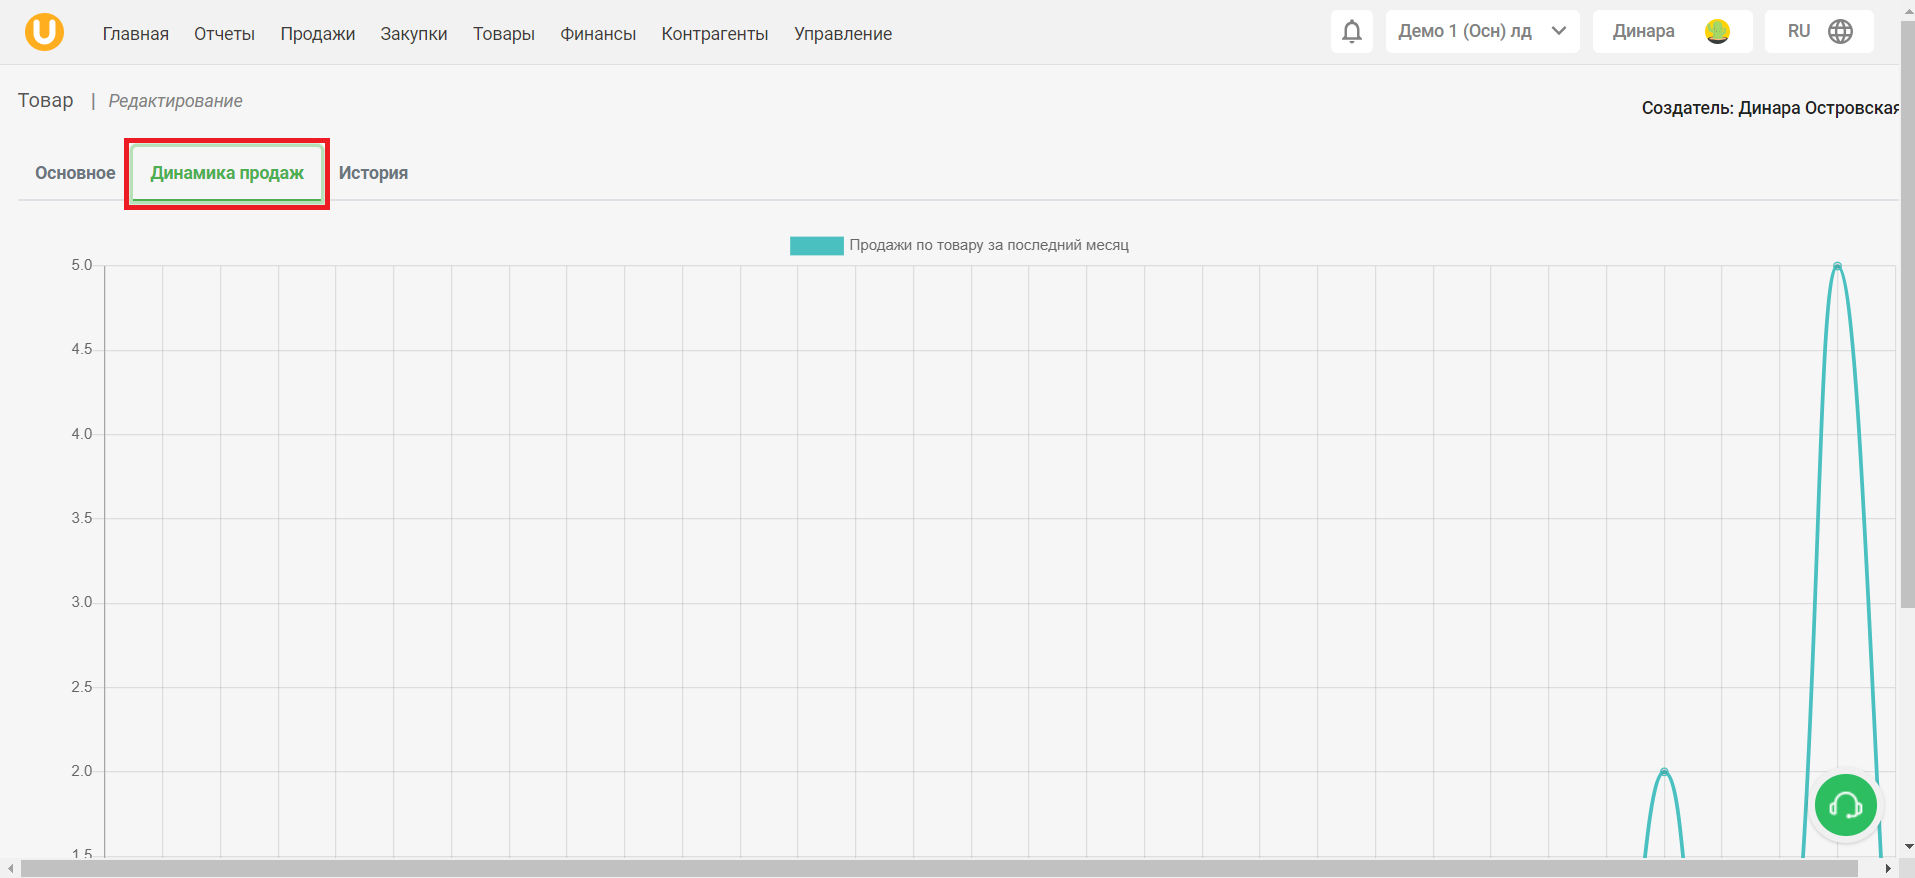Open the Отчеты menu
The height and width of the screenshot is (878, 1915).
[x=224, y=34]
